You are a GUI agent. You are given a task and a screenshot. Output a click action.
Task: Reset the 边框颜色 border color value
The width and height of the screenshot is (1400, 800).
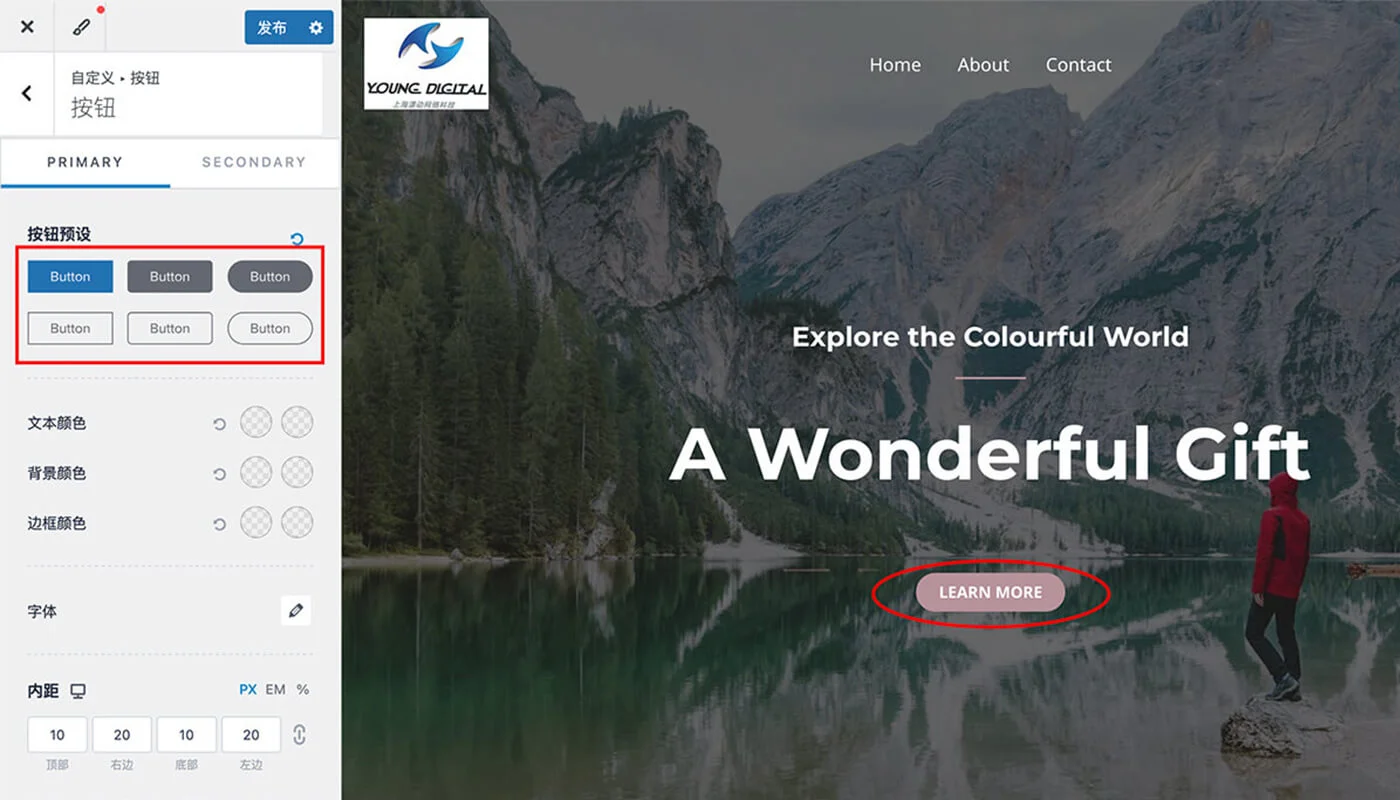pos(219,524)
